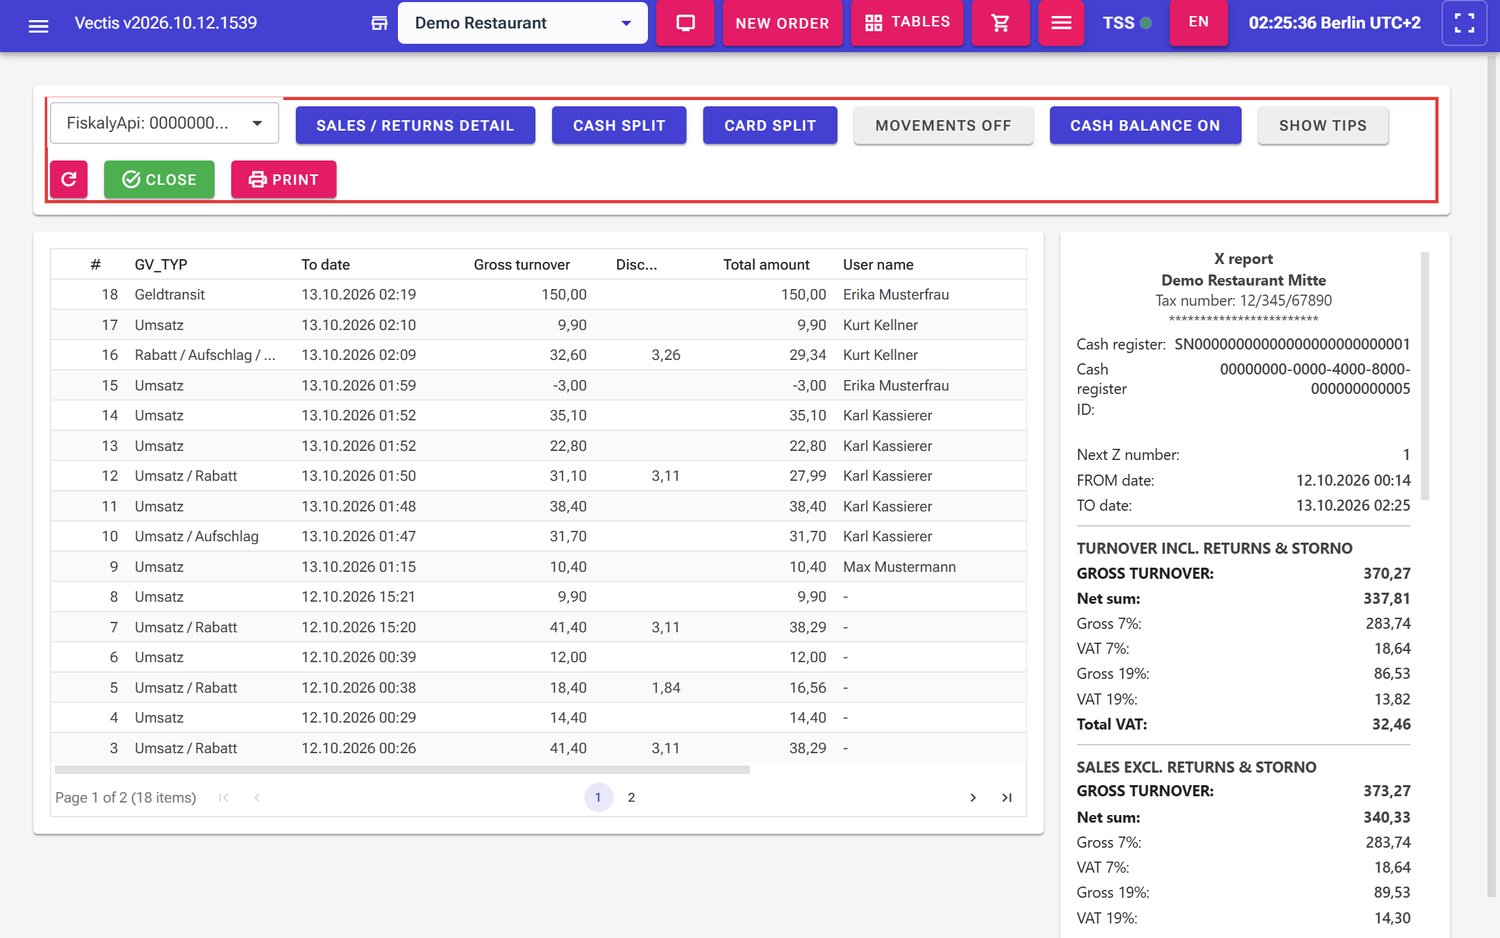The image size is (1500, 938).
Task: Refresh the report with the reload icon
Action: pos(69,179)
